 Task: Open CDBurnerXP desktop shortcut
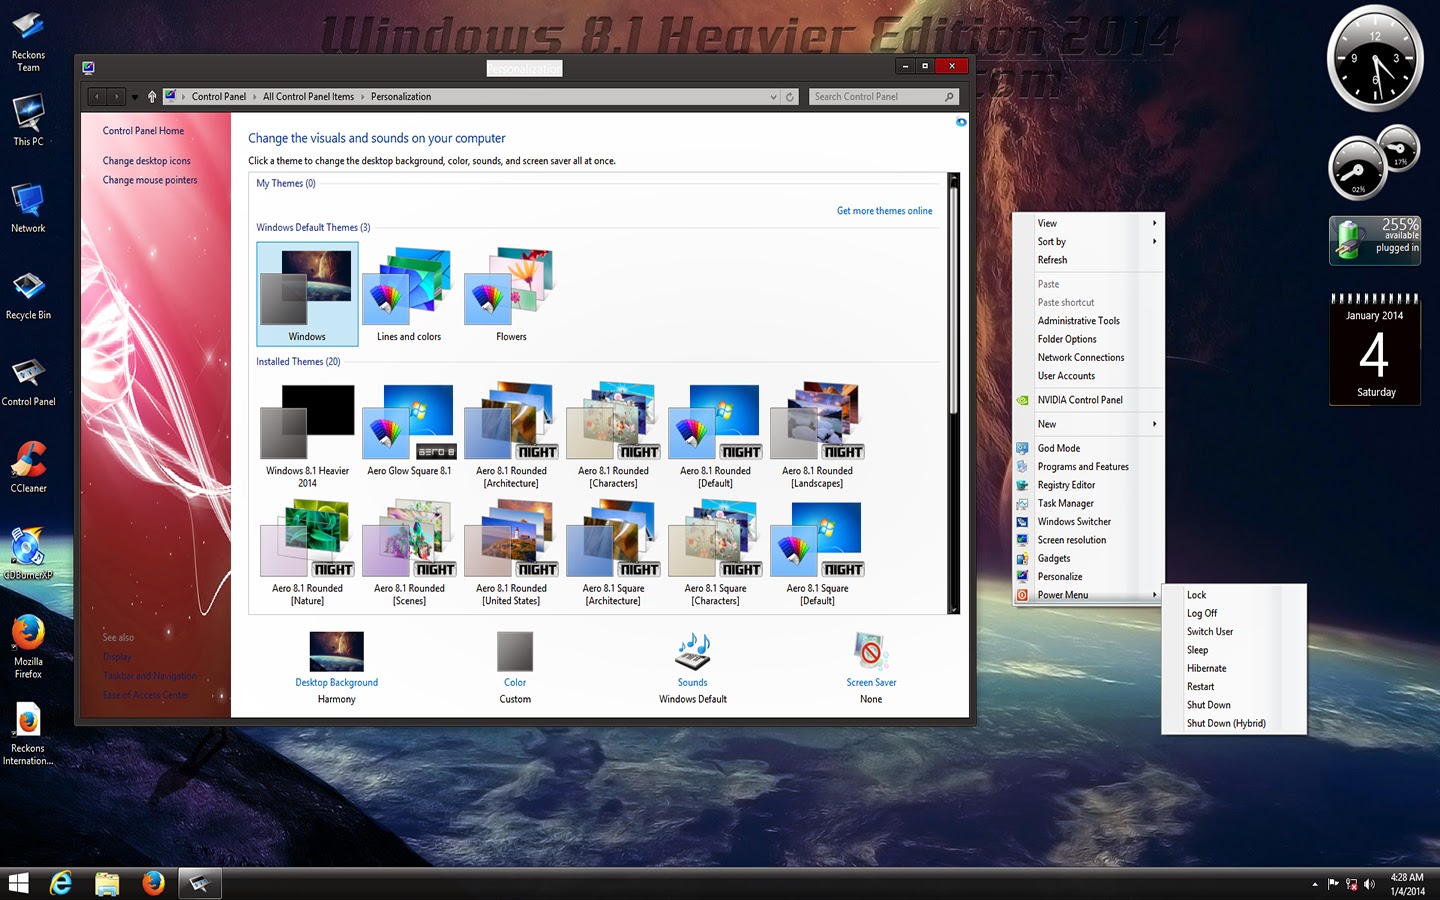pos(28,553)
